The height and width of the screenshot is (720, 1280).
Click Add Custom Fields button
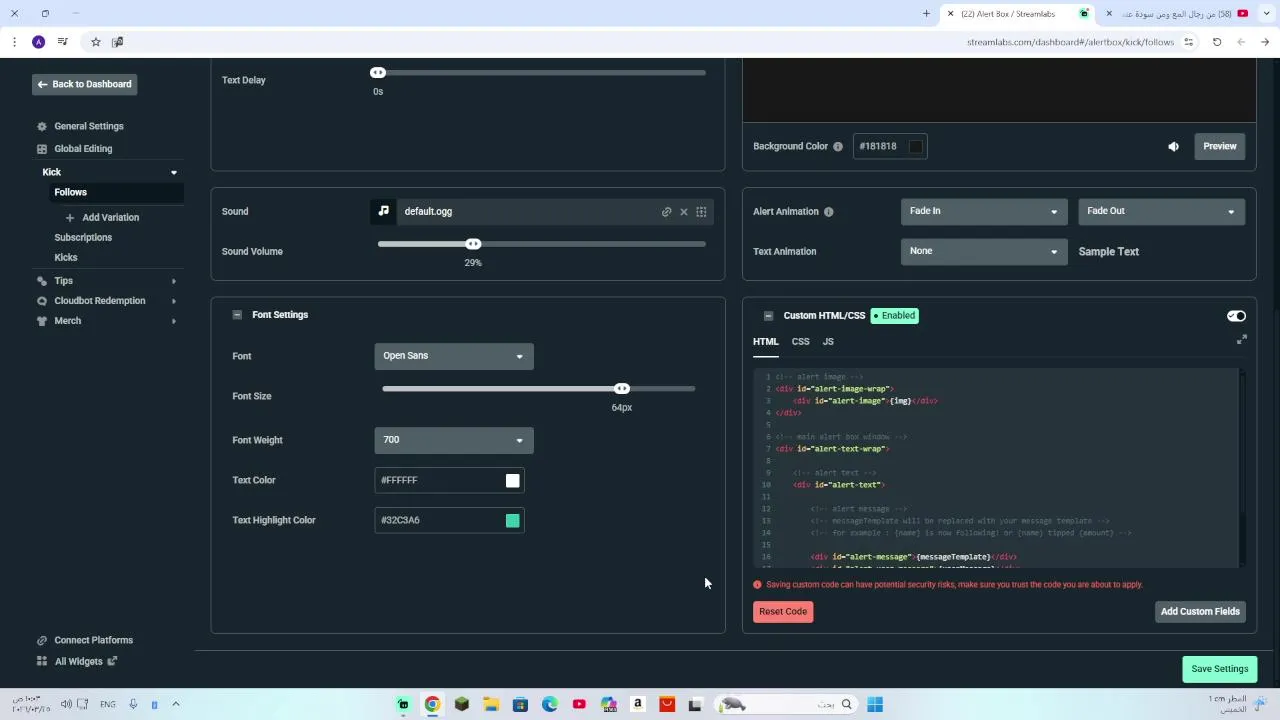point(1200,611)
